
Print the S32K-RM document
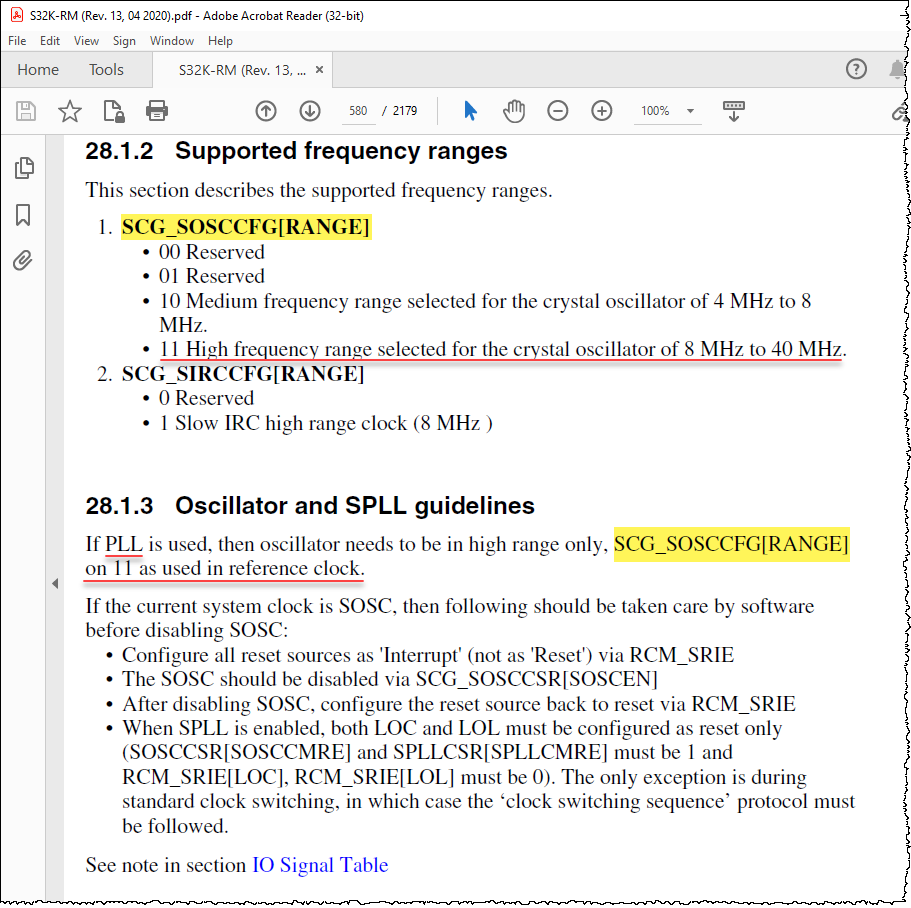pos(158,111)
